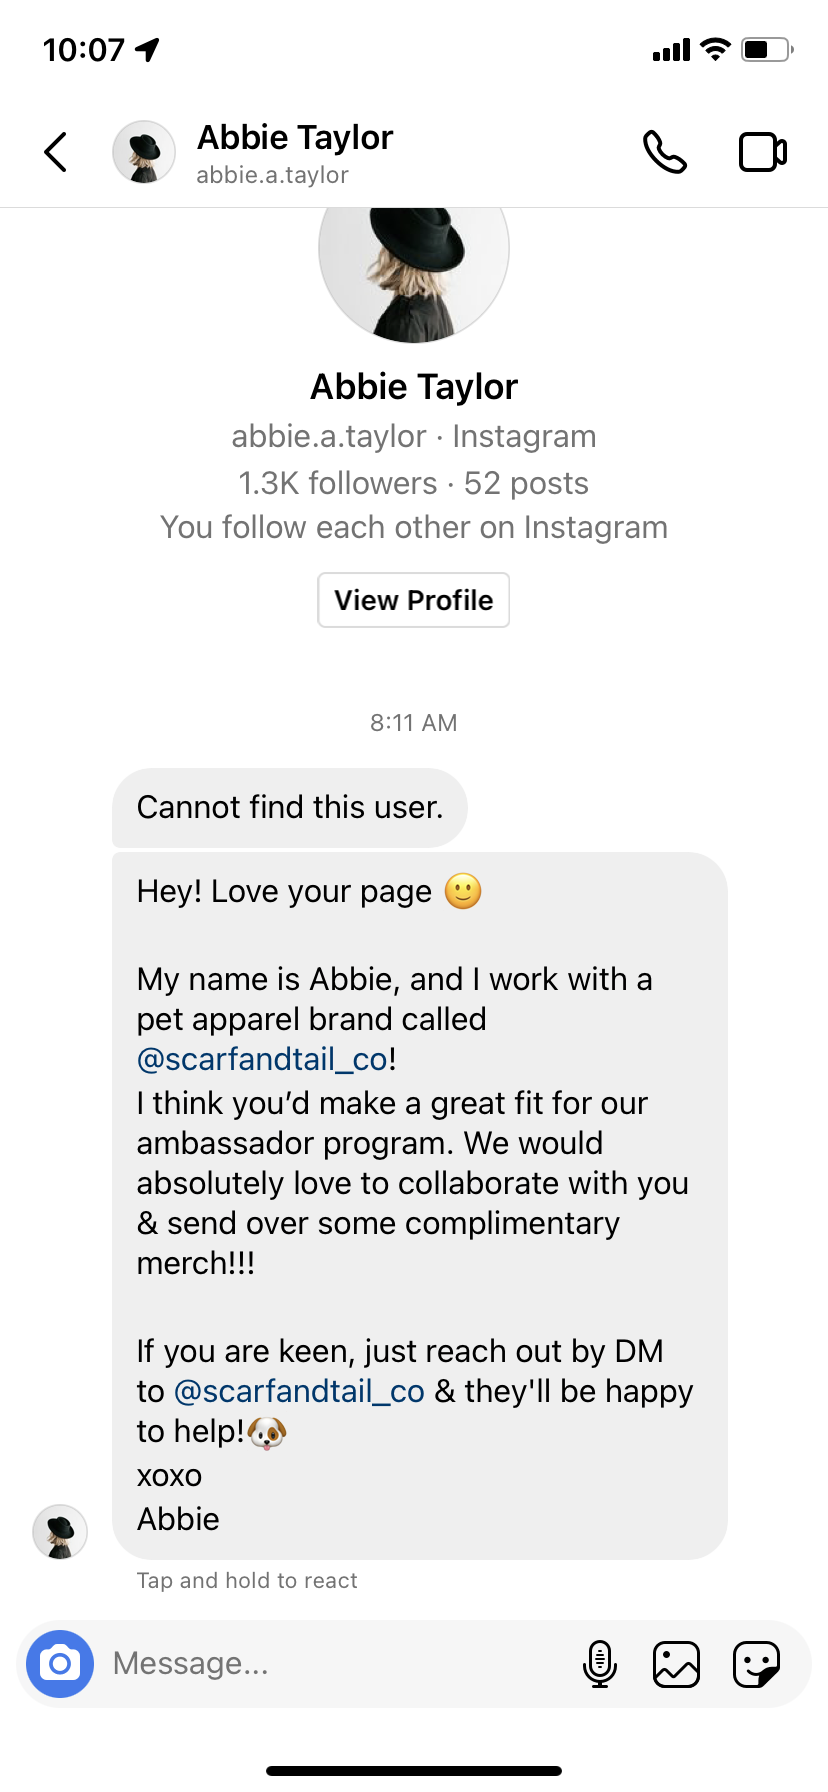Image resolution: width=828 pixels, height=1792 pixels.
Task: Tap the small header avatar of Abbie Taylor
Action: pyautogui.click(x=144, y=152)
